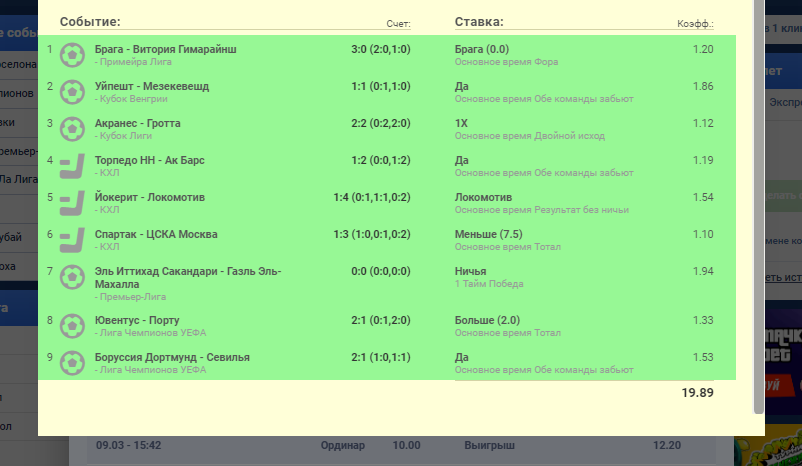
Task: Click the Кубок Венгрии league label
Action: pyautogui.click(x=131, y=99)
